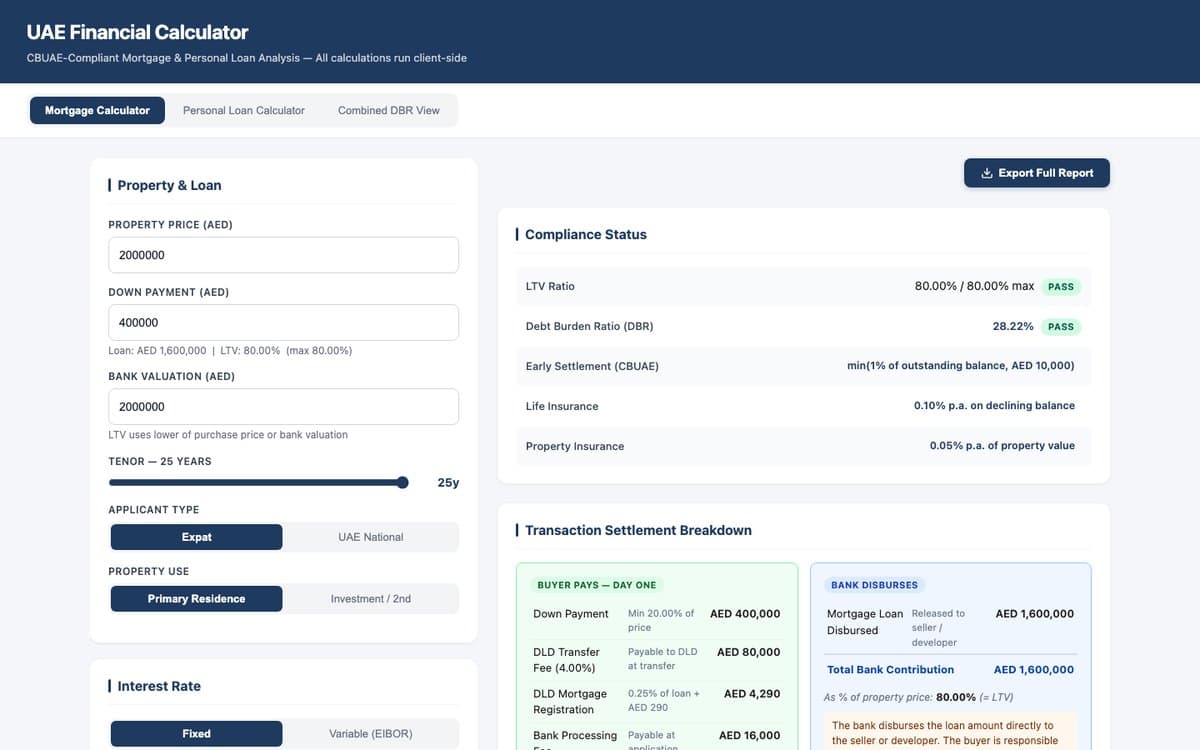Click the LTV Ratio PASS badge
The height and width of the screenshot is (750, 1200).
point(1061,286)
